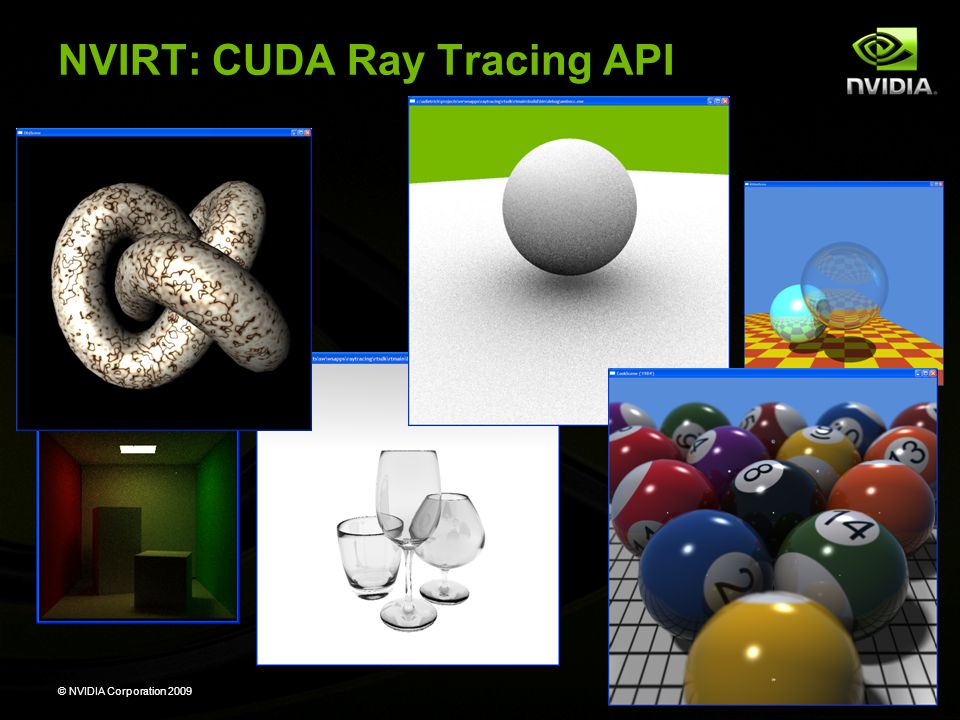Screen dimensions: 960x720
Task: Maximize the torus knot window
Action: [301, 132]
